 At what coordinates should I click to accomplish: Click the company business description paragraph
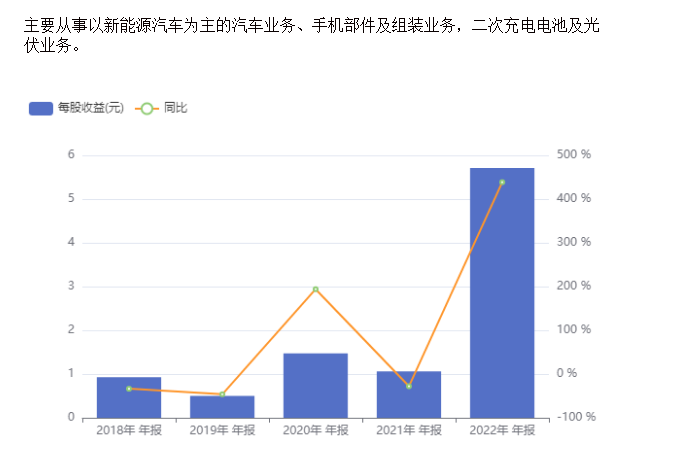(x=312, y=35)
